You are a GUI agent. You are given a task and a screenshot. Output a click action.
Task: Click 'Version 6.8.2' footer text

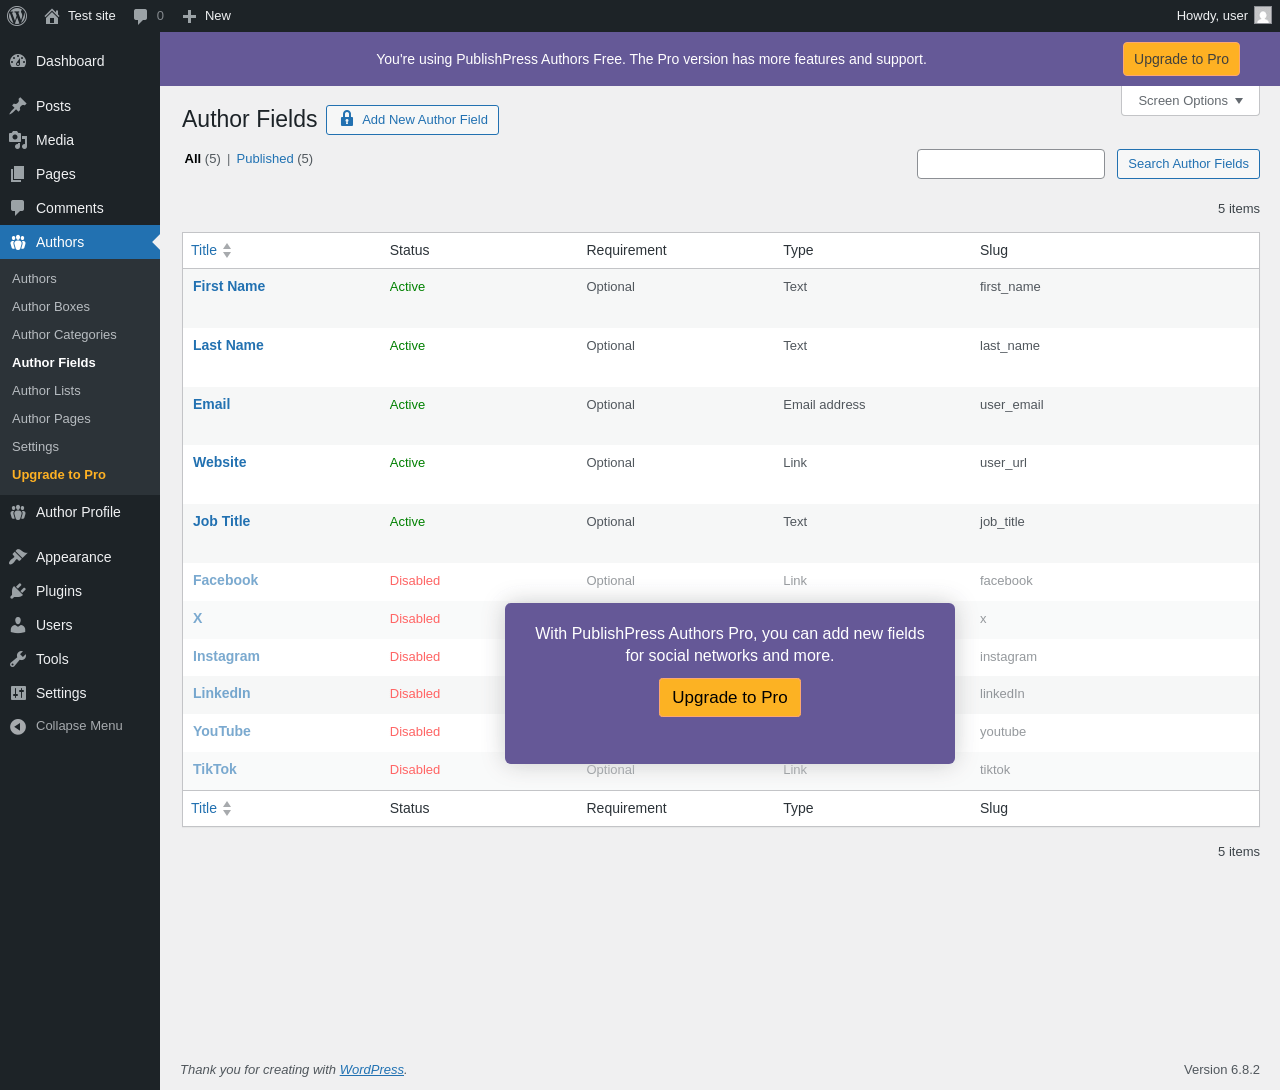(x=1221, y=1070)
